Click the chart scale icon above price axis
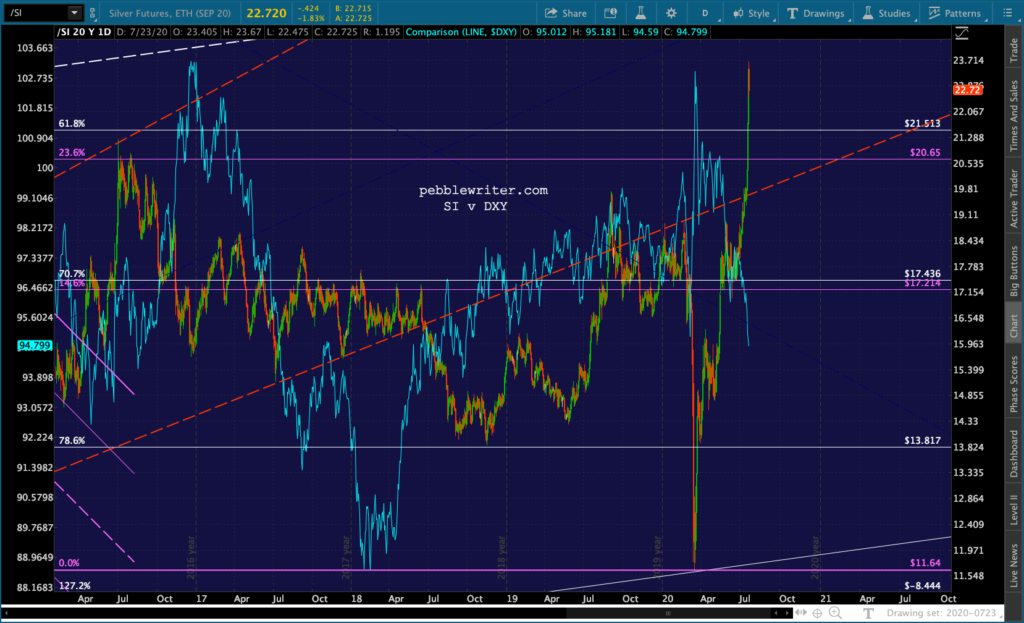Viewport: 1024px width, 623px height. click(x=962, y=33)
